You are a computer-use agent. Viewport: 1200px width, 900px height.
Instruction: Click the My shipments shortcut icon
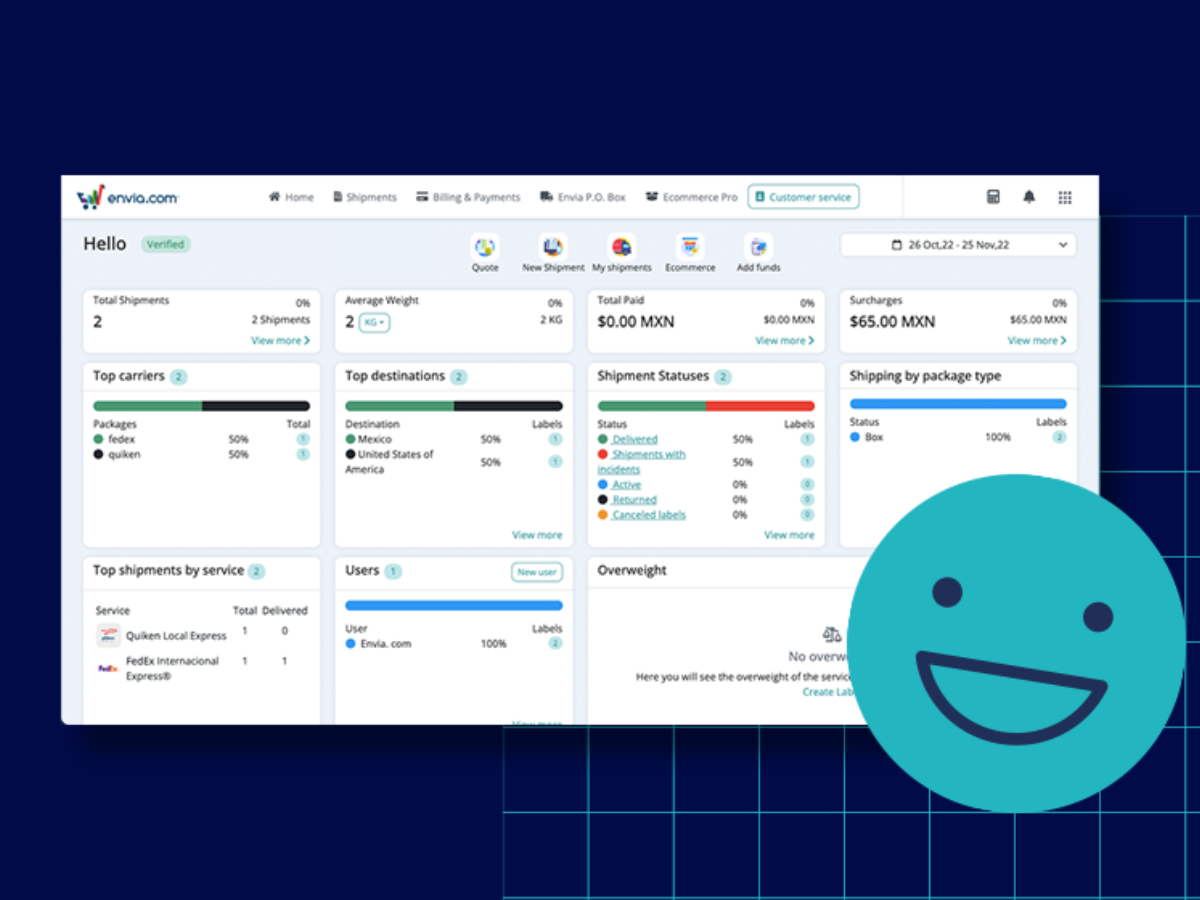622,247
